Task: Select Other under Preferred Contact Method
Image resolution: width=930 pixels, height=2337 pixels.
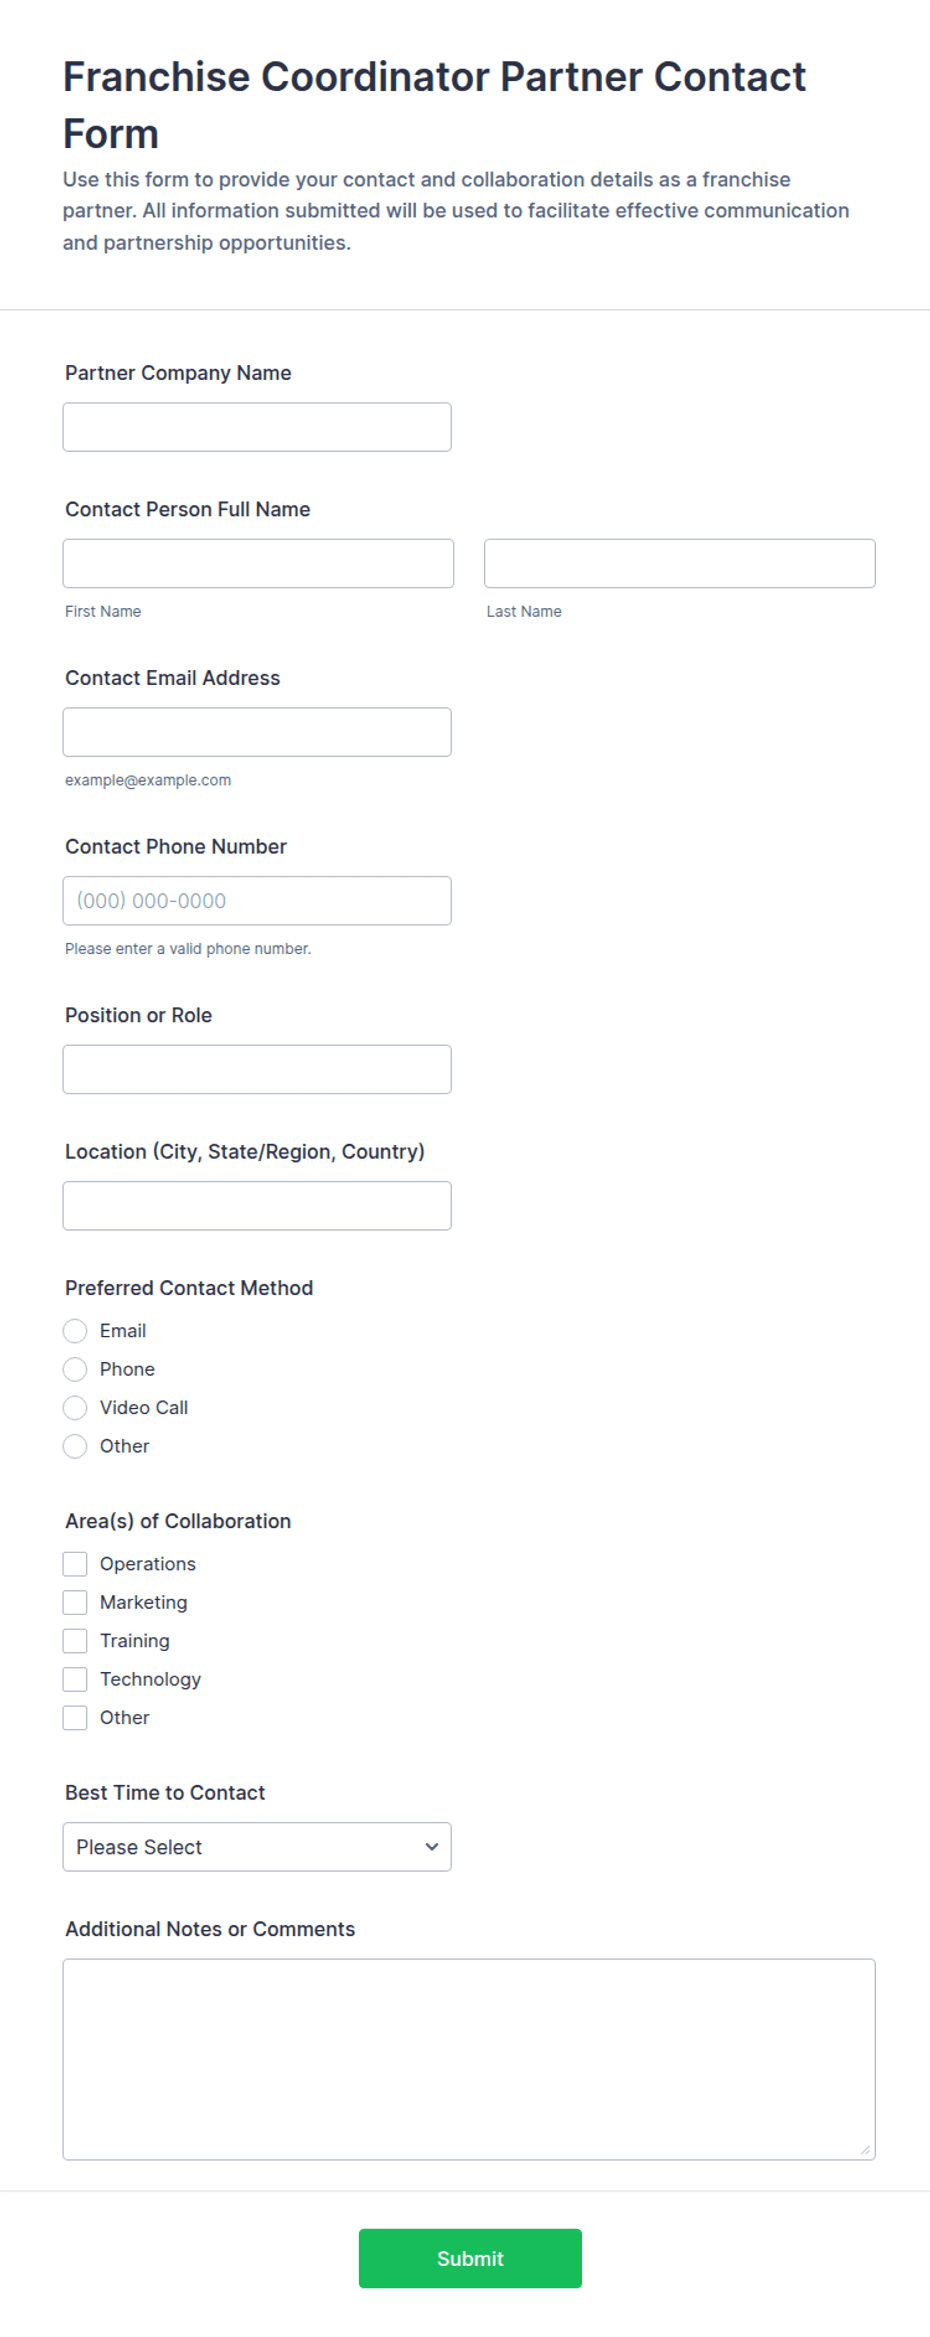Action: [75, 1446]
